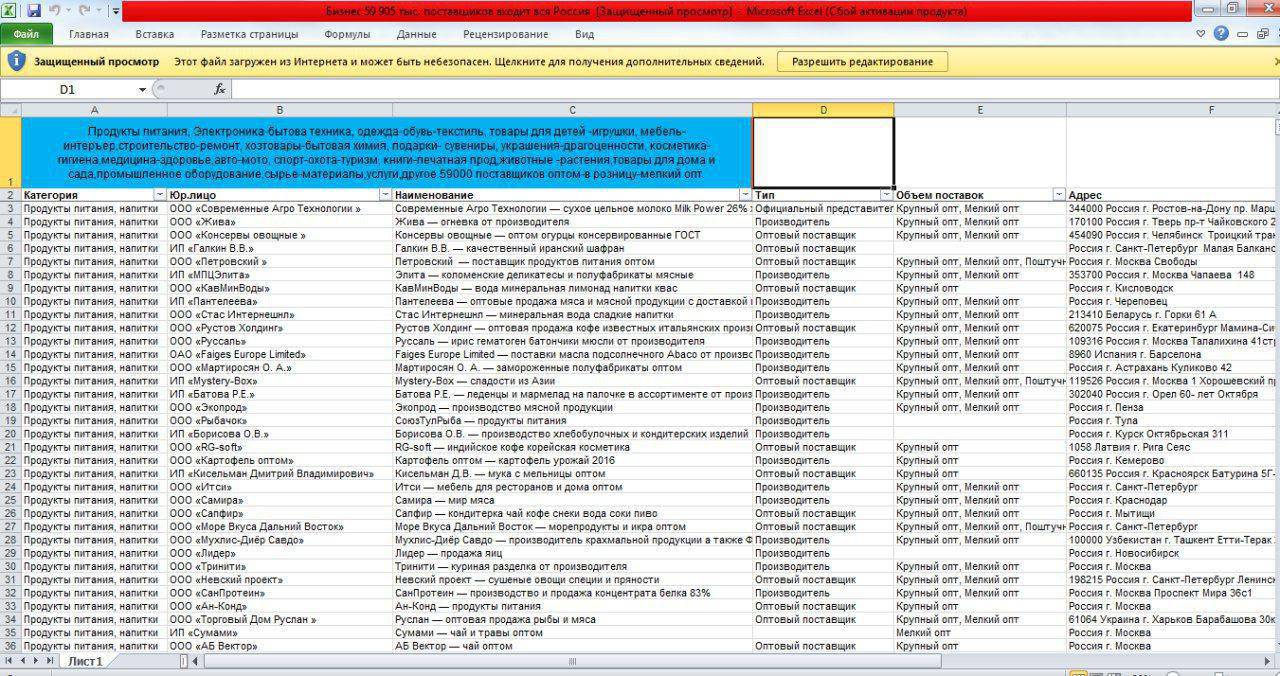This screenshot has width=1280, height=676.
Task: Go to last sheet navigation arrow
Action: (x=49, y=661)
